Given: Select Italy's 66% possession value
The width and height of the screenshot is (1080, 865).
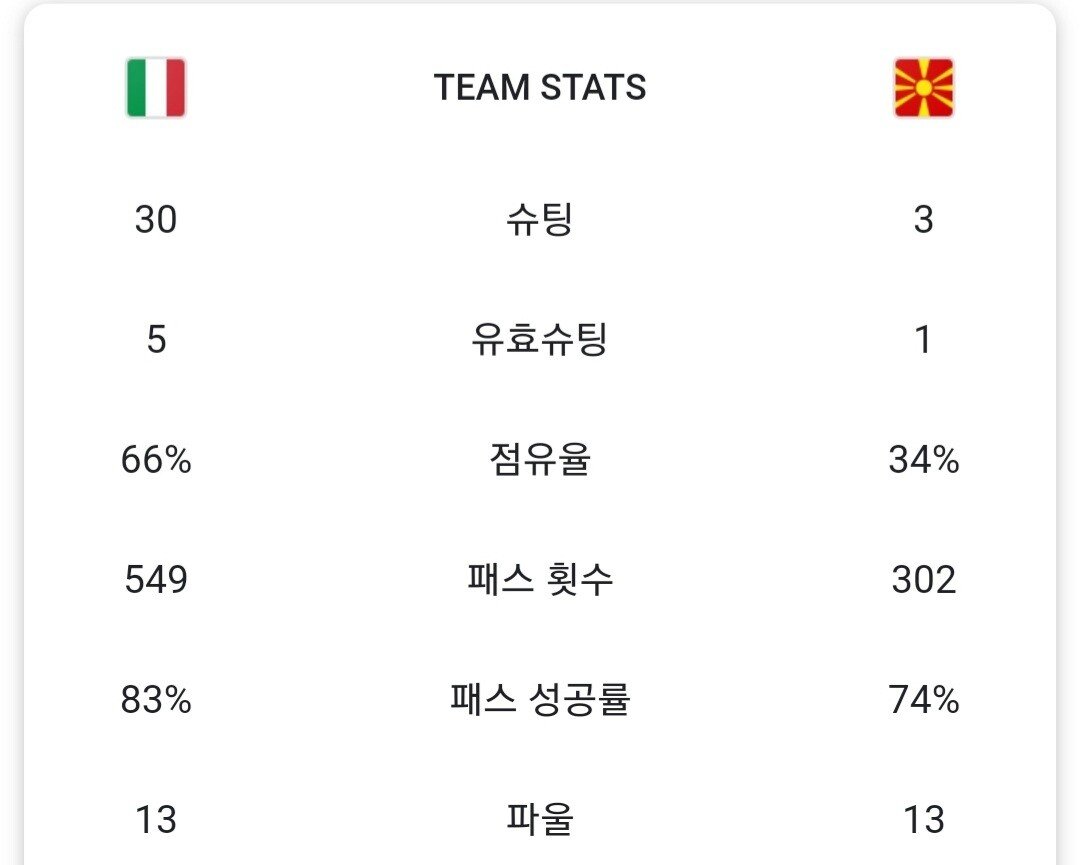Looking at the screenshot, I should tap(156, 459).
